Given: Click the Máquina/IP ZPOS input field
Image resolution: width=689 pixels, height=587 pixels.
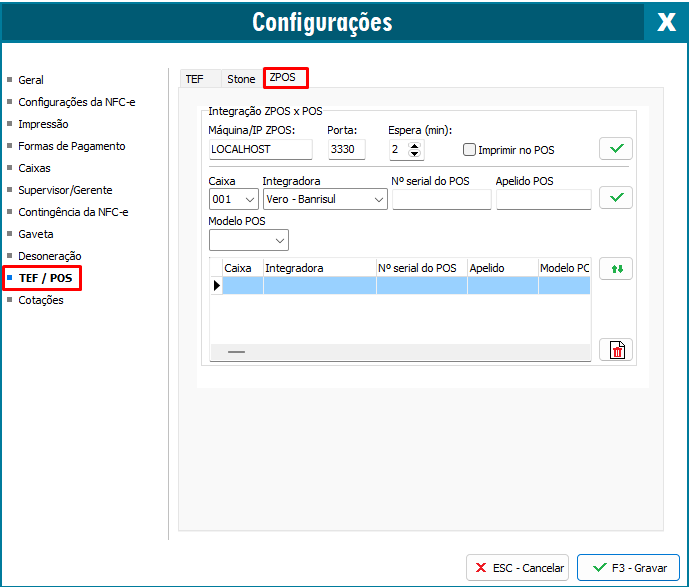Looking at the screenshot, I should pos(260,150).
